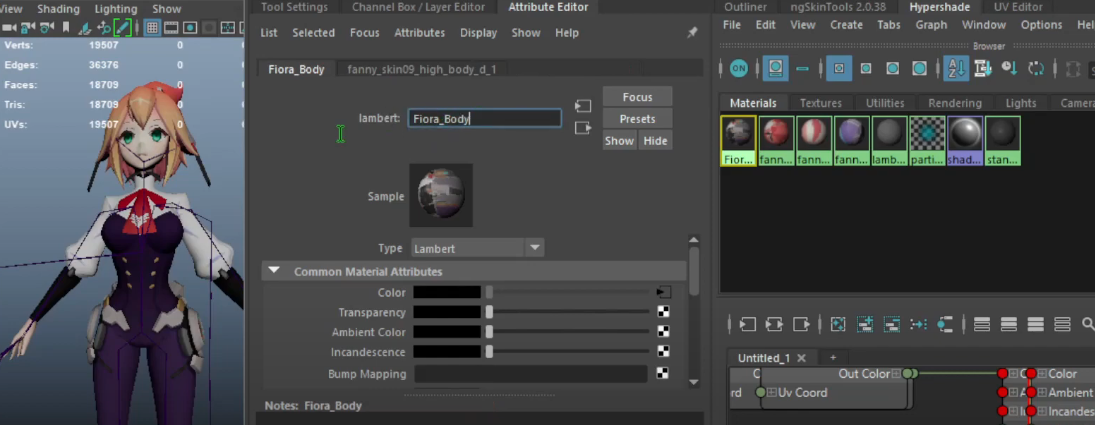This screenshot has width=1095, height=425.
Task: Switch to Channel Box / Layer Editor tab
Action: coord(418,7)
